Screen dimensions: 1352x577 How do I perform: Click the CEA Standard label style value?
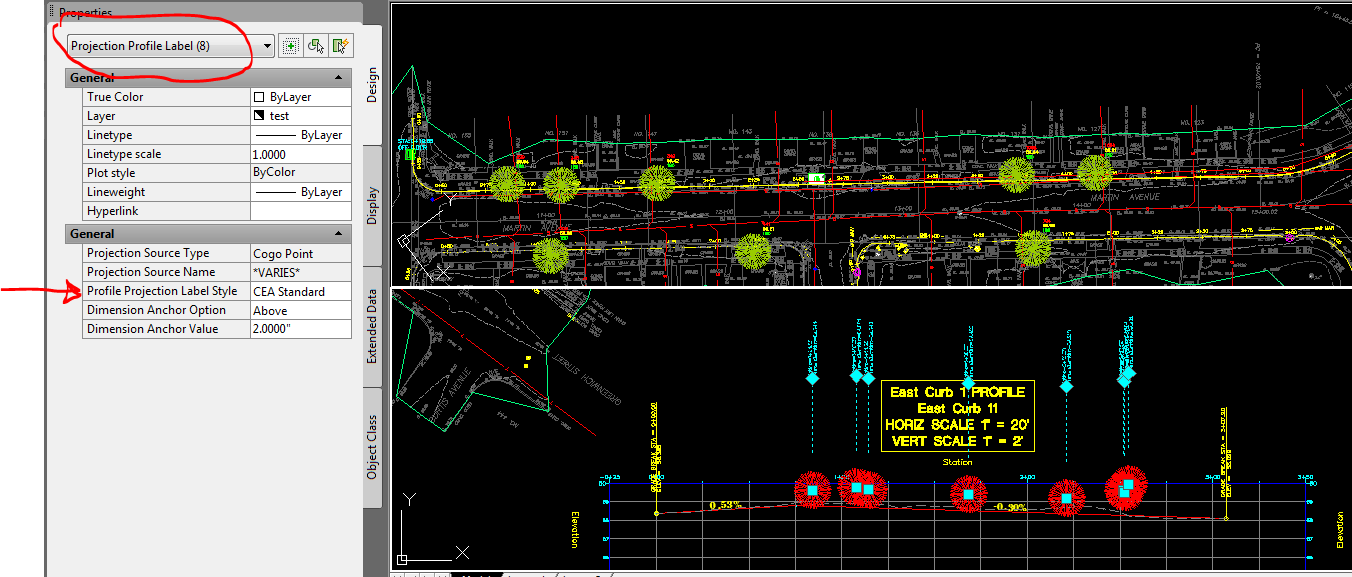(300, 291)
